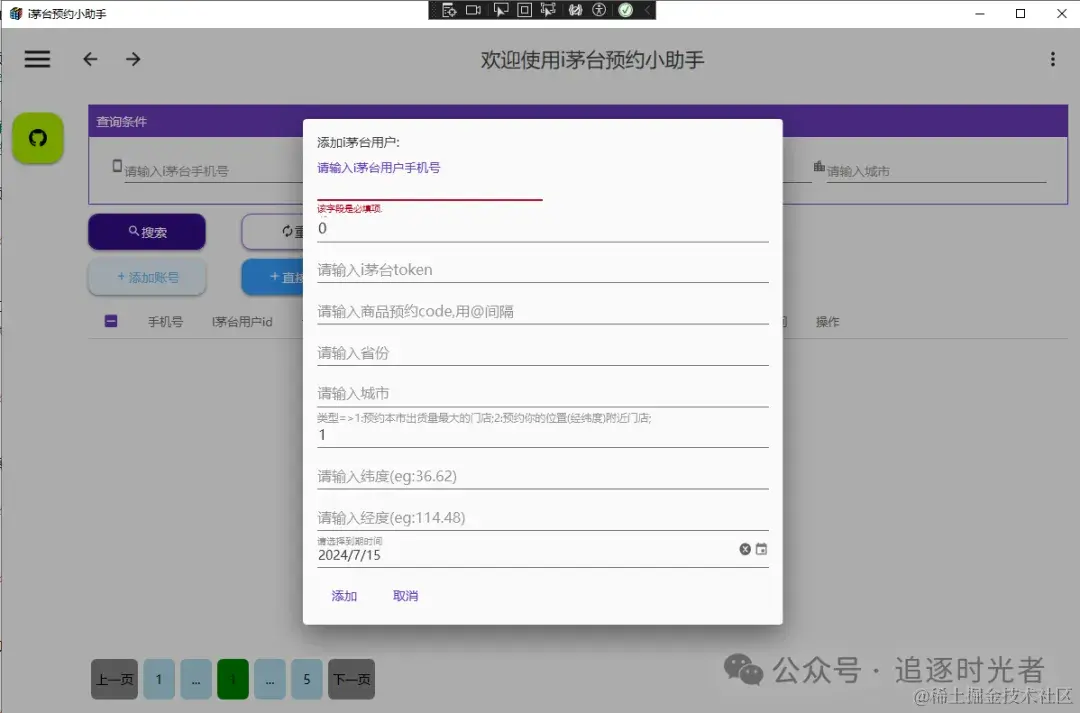Select the screen recorder camera icon
The image size is (1080, 713).
click(474, 11)
